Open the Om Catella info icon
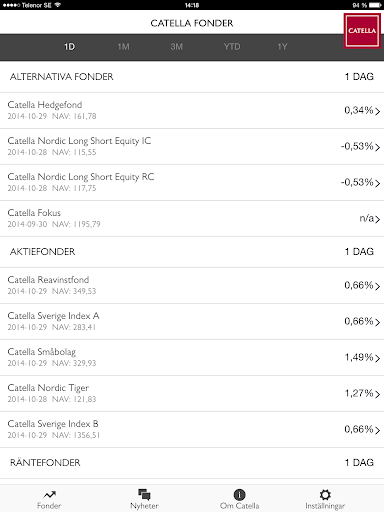Viewport: 384px width, 512px height. (x=239, y=494)
